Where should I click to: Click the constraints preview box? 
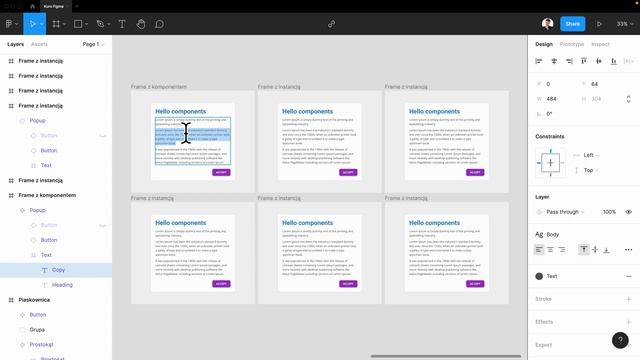click(x=550, y=163)
